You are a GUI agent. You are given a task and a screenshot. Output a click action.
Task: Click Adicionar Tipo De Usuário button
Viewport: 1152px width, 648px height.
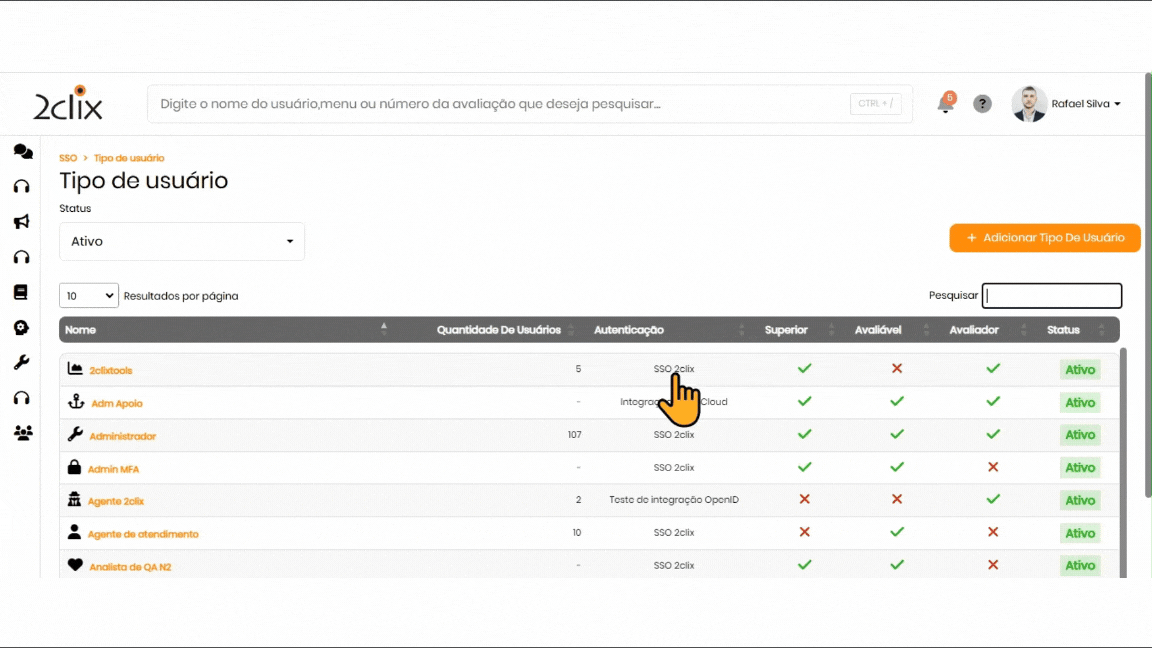coord(1044,238)
